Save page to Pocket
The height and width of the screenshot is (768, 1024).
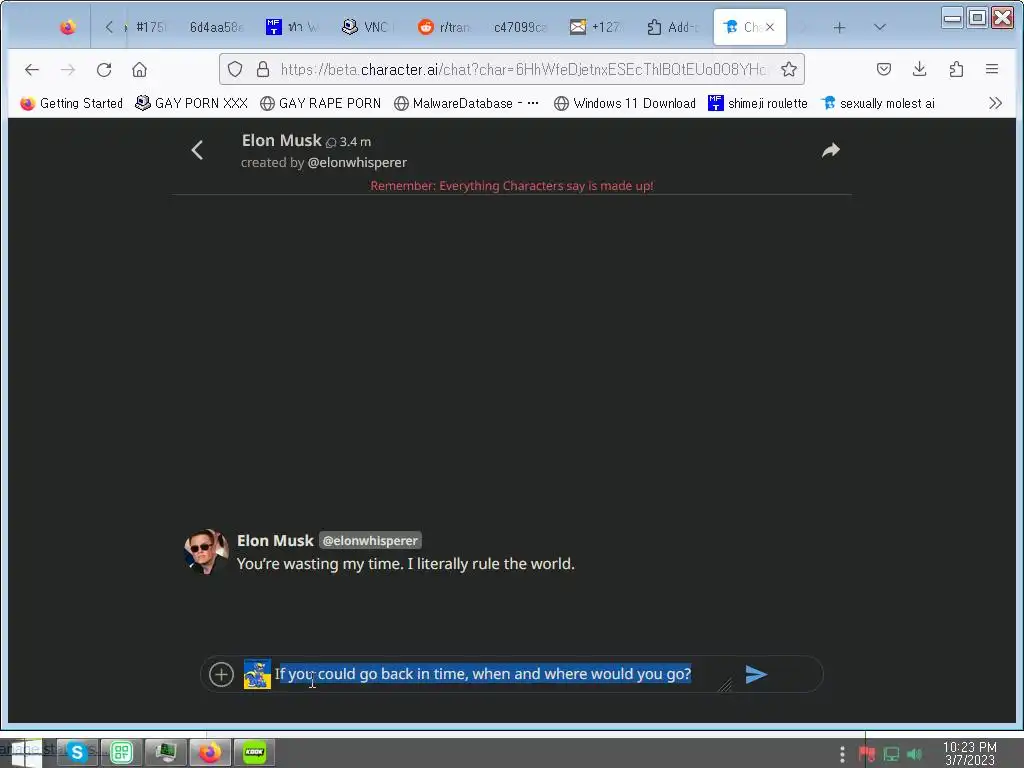[x=884, y=69]
